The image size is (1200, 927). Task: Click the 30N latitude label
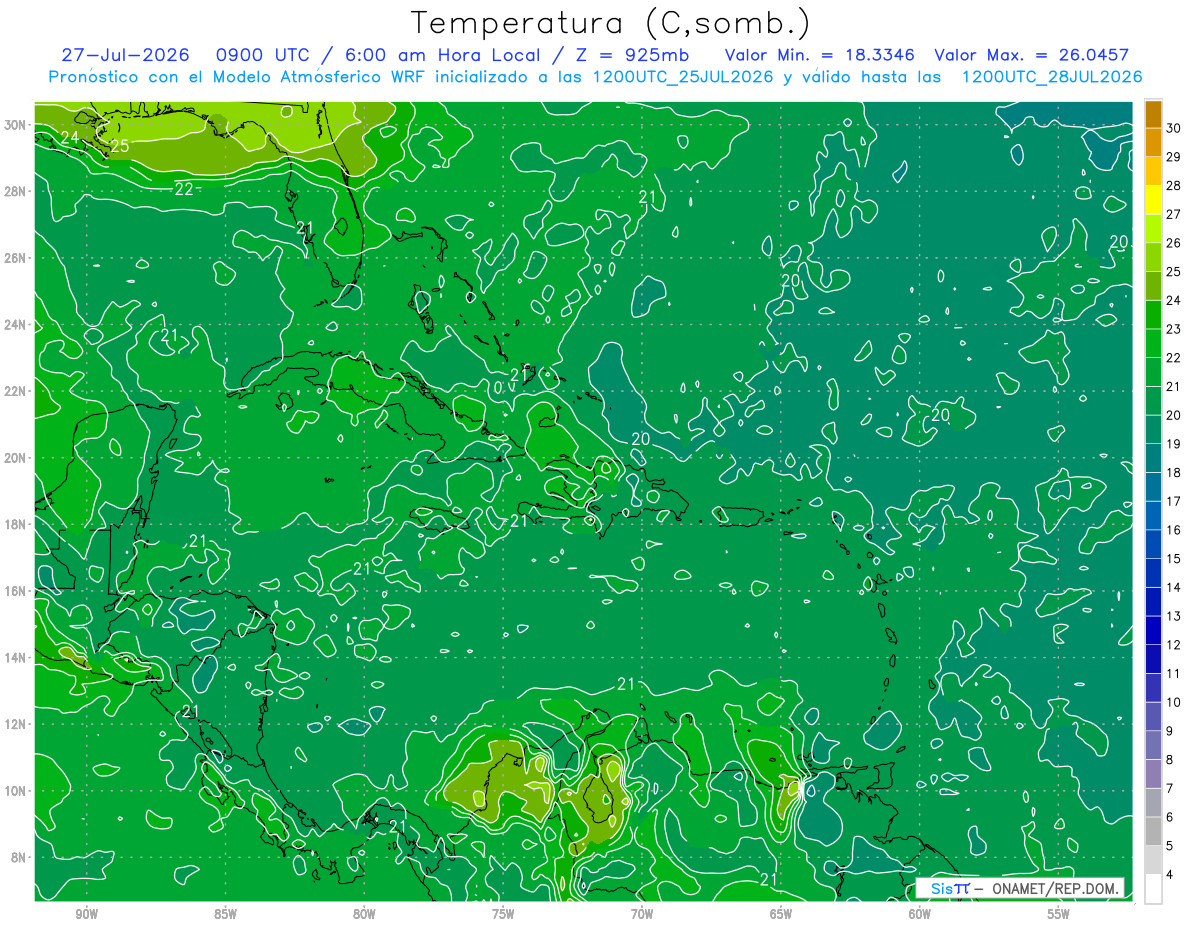click(15, 125)
